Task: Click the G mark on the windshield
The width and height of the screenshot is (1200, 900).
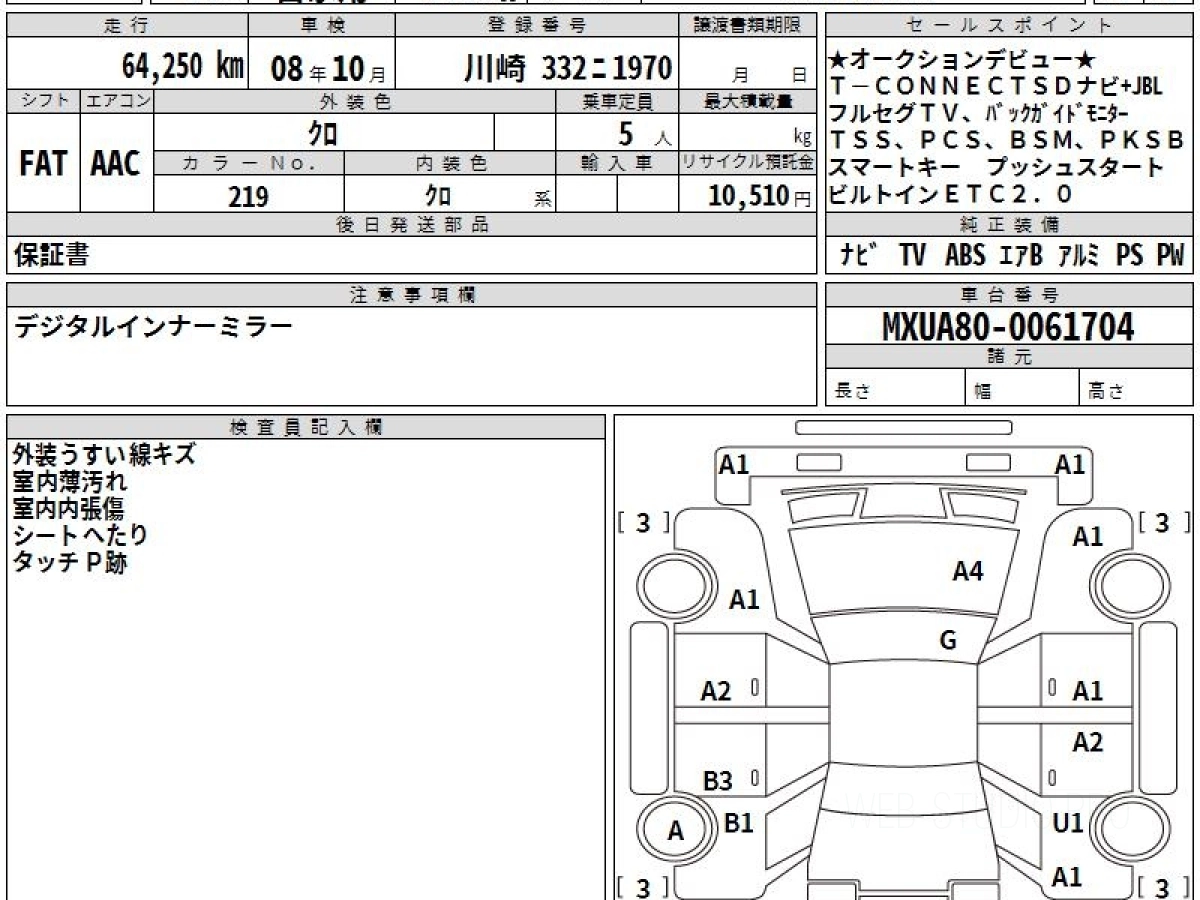Action: 948,641
